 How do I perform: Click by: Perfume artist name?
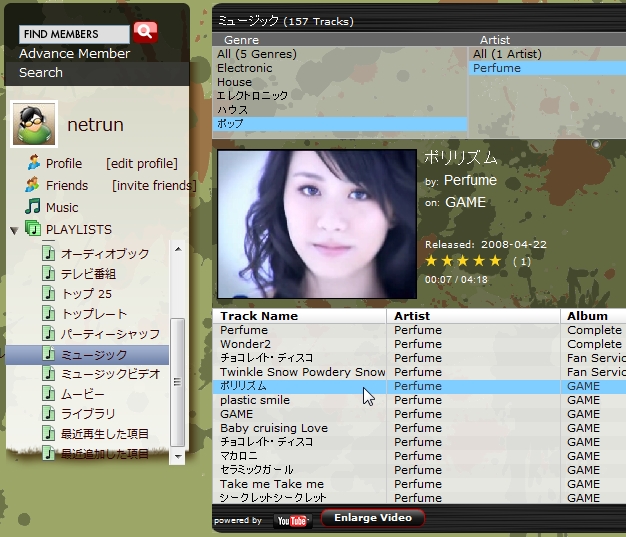click(x=470, y=180)
